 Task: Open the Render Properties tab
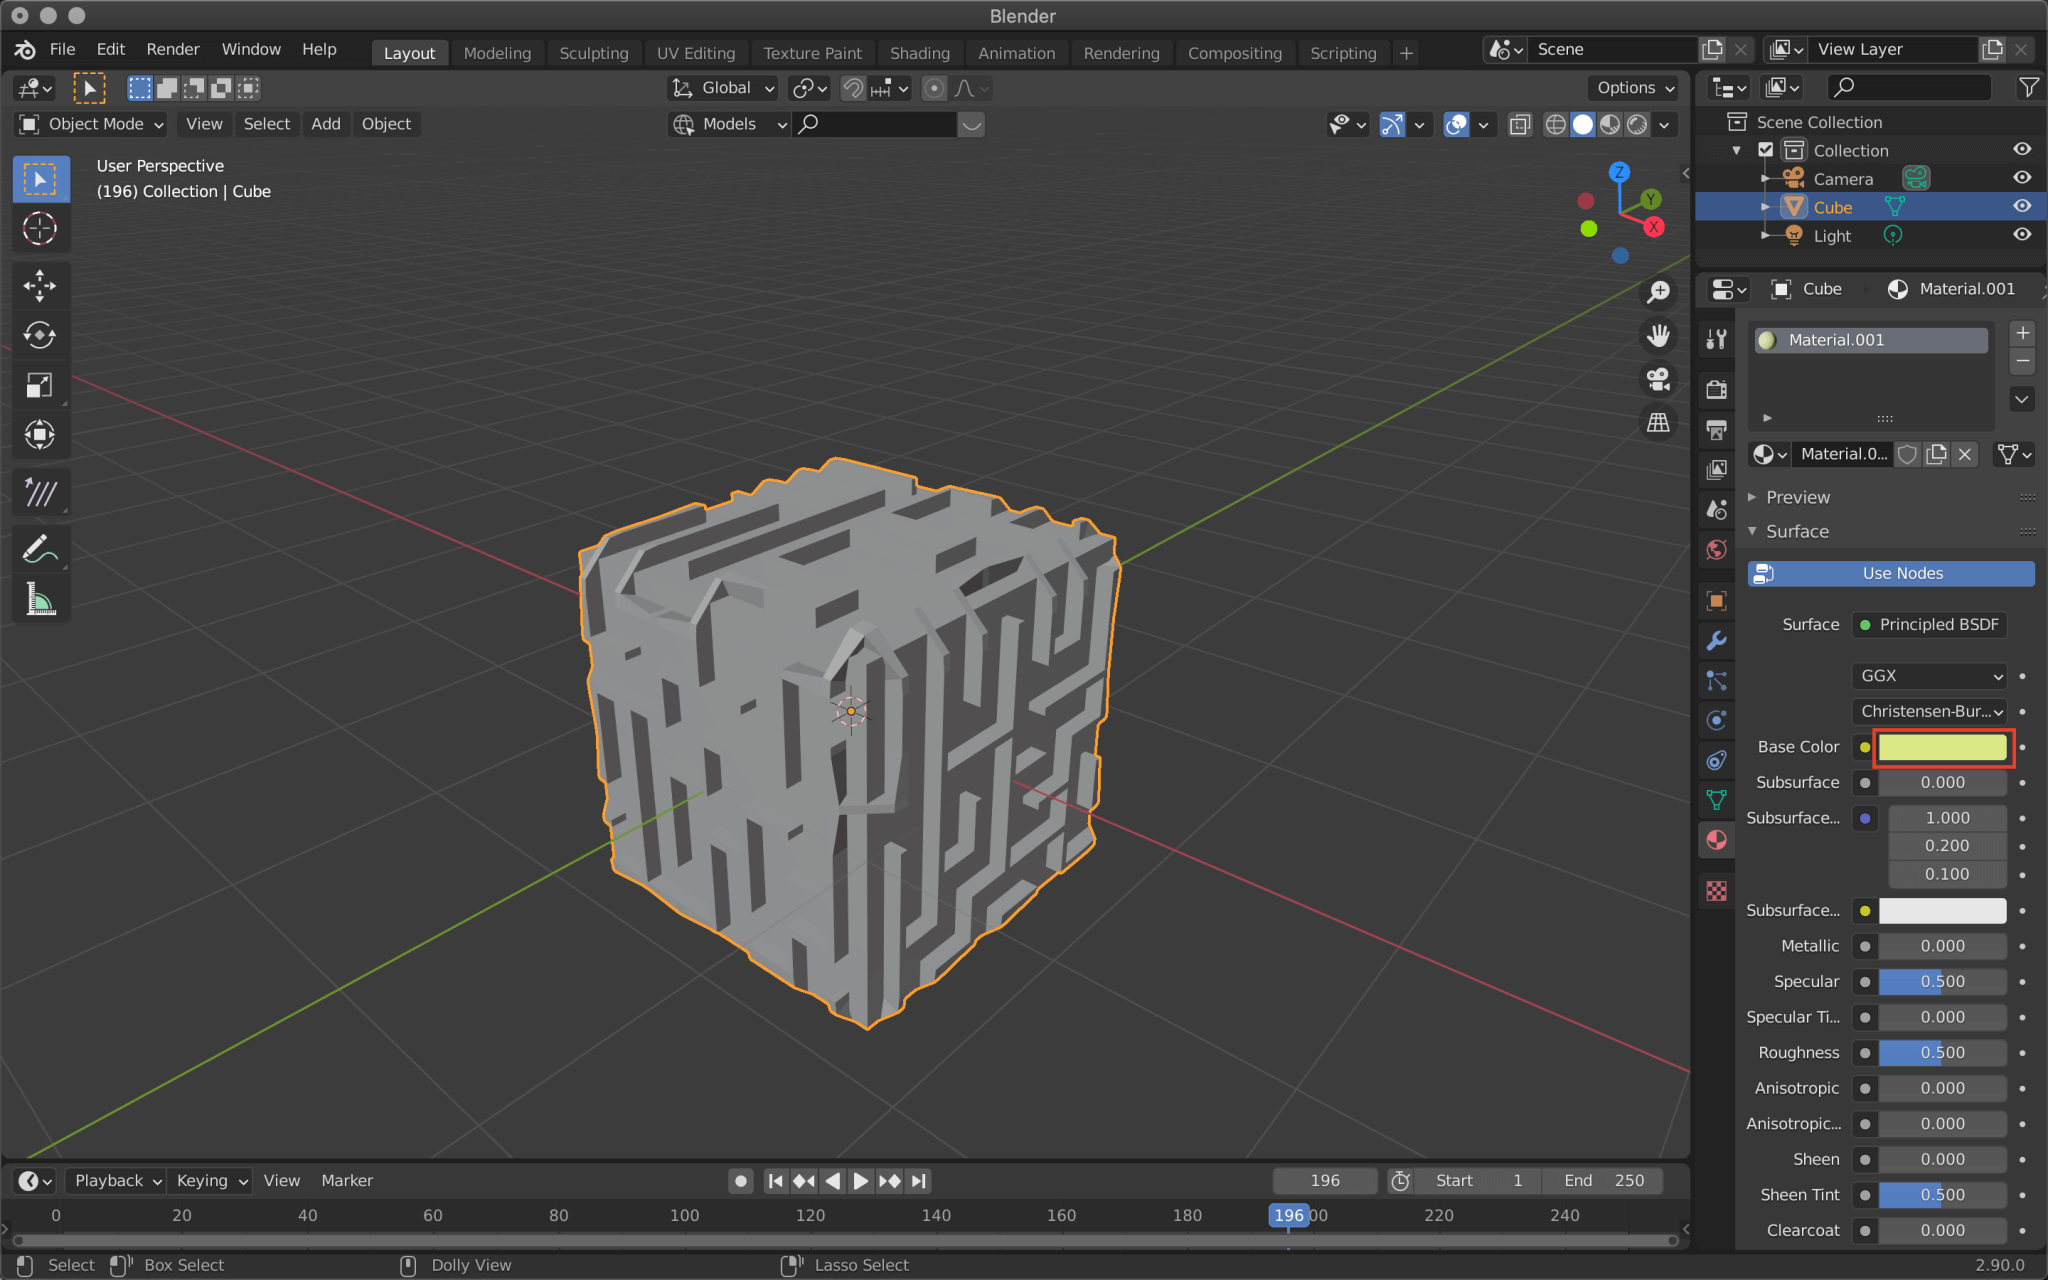coord(1716,389)
